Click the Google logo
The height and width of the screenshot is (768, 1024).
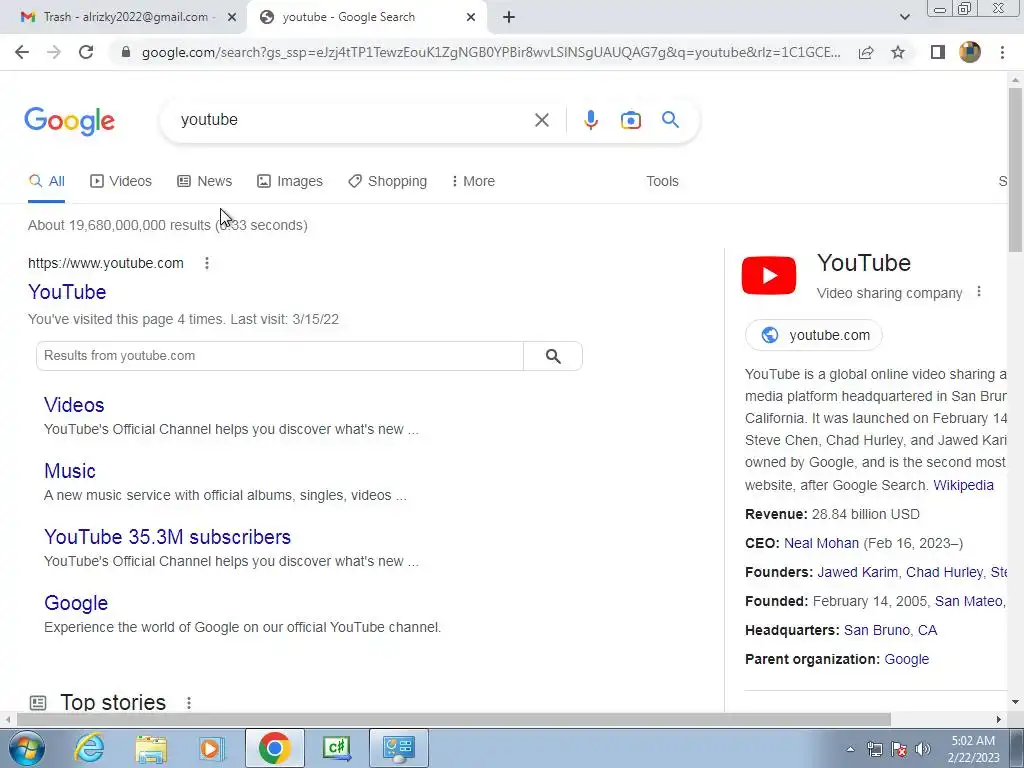pos(70,121)
